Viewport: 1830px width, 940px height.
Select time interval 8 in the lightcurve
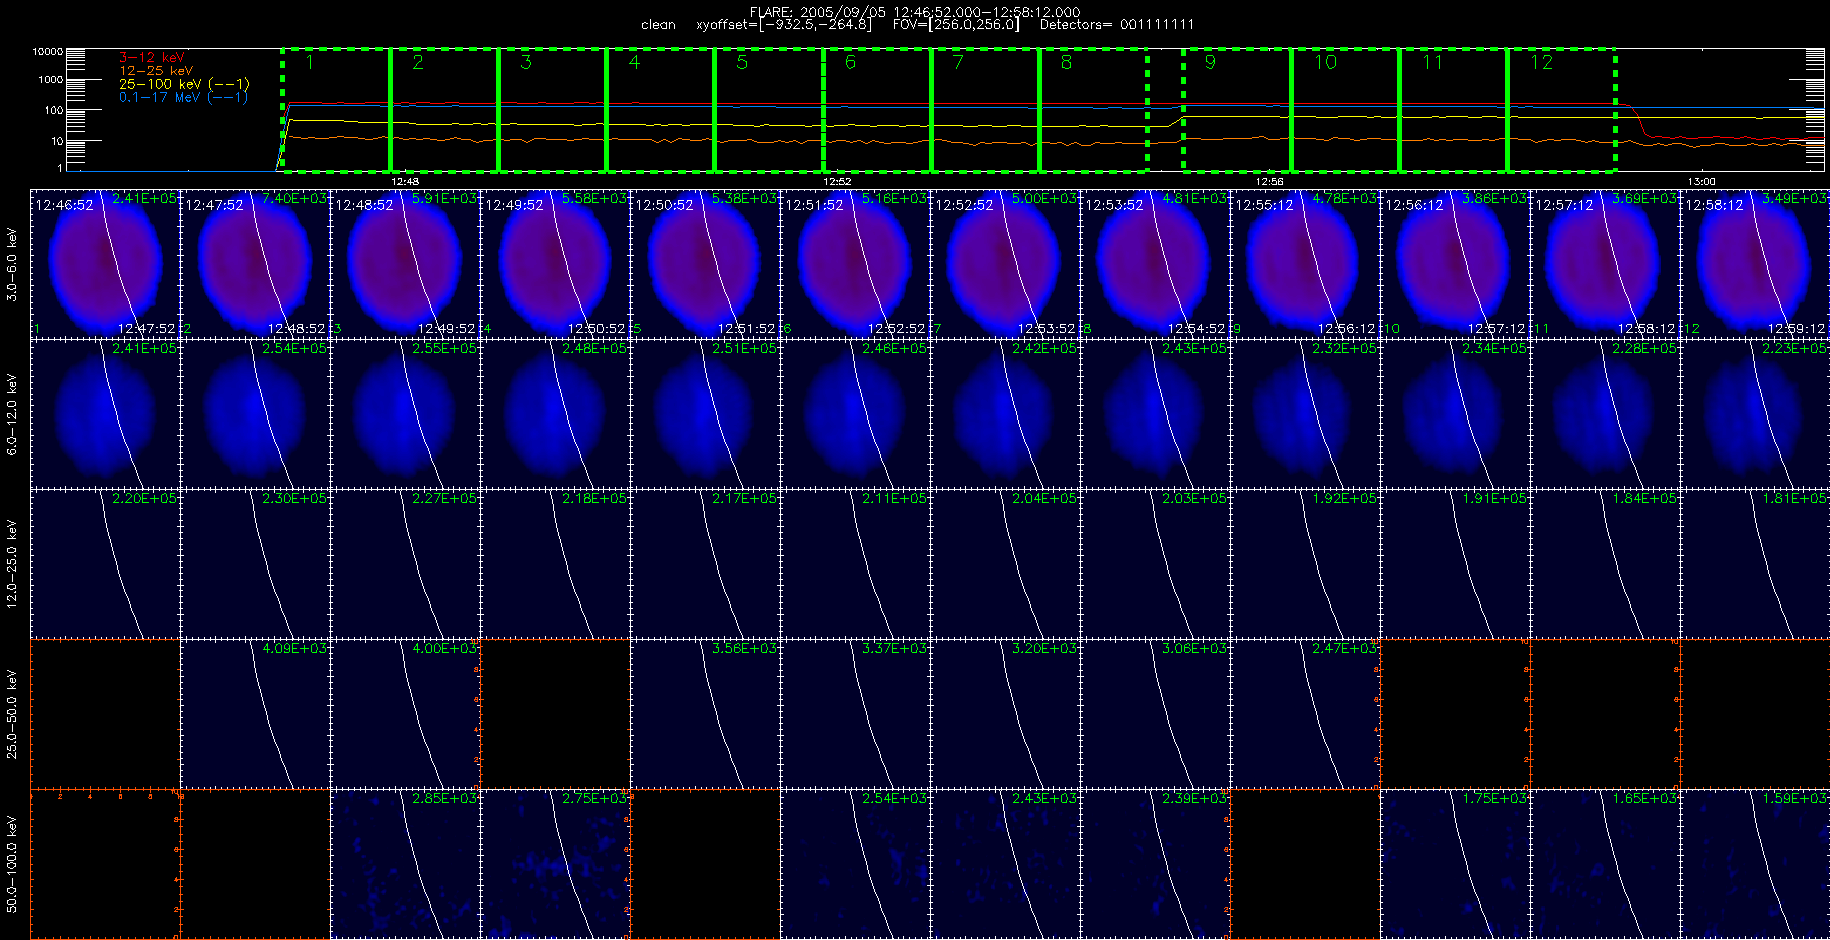coord(1093,110)
